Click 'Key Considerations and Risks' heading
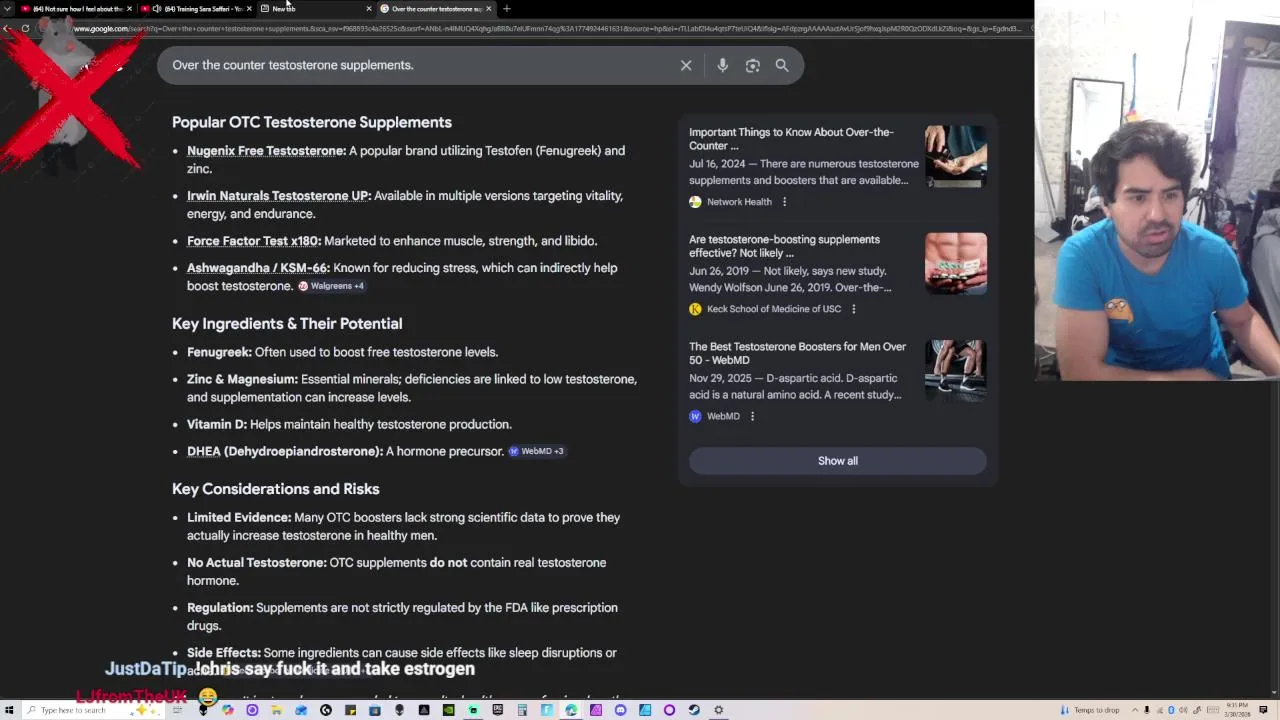The height and width of the screenshot is (720, 1280). coord(276,489)
